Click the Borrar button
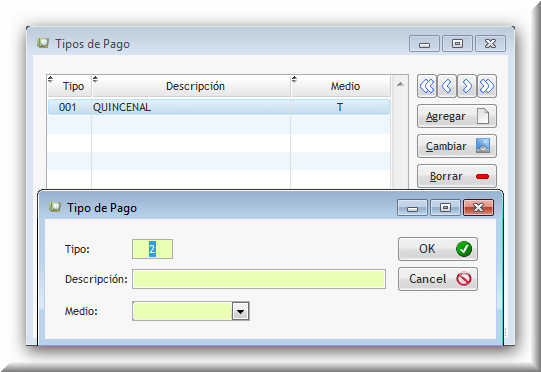Screen dimensions: 541x372 click(x=457, y=176)
